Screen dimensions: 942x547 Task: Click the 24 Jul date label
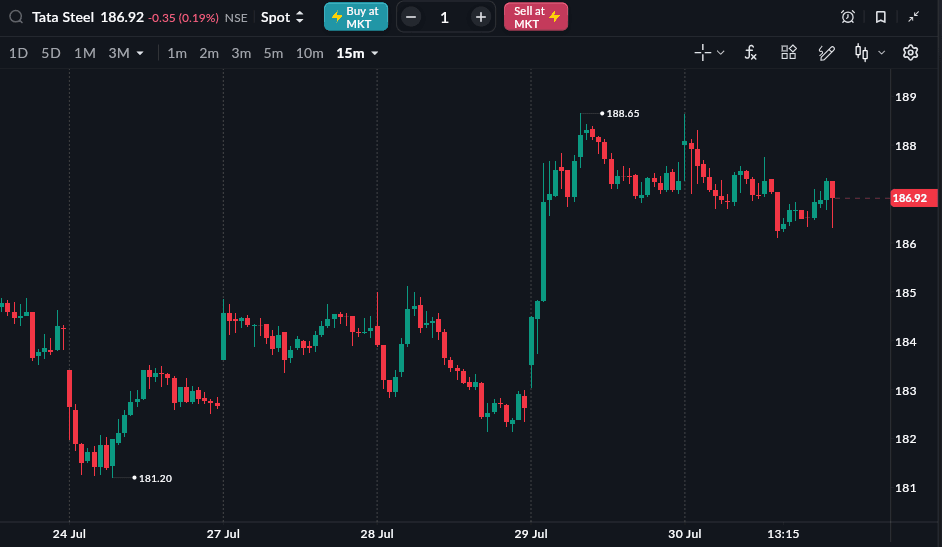[x=69, y=534]
